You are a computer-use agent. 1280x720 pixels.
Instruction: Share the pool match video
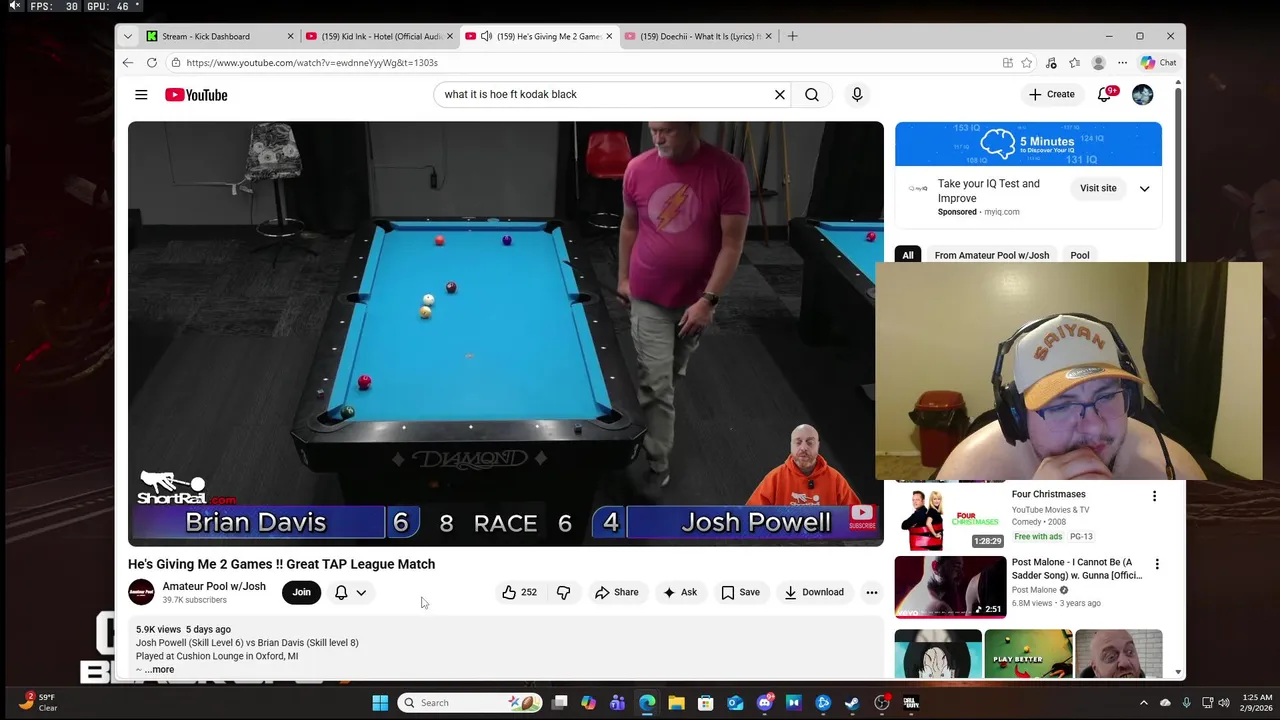(x=616, y=592)
